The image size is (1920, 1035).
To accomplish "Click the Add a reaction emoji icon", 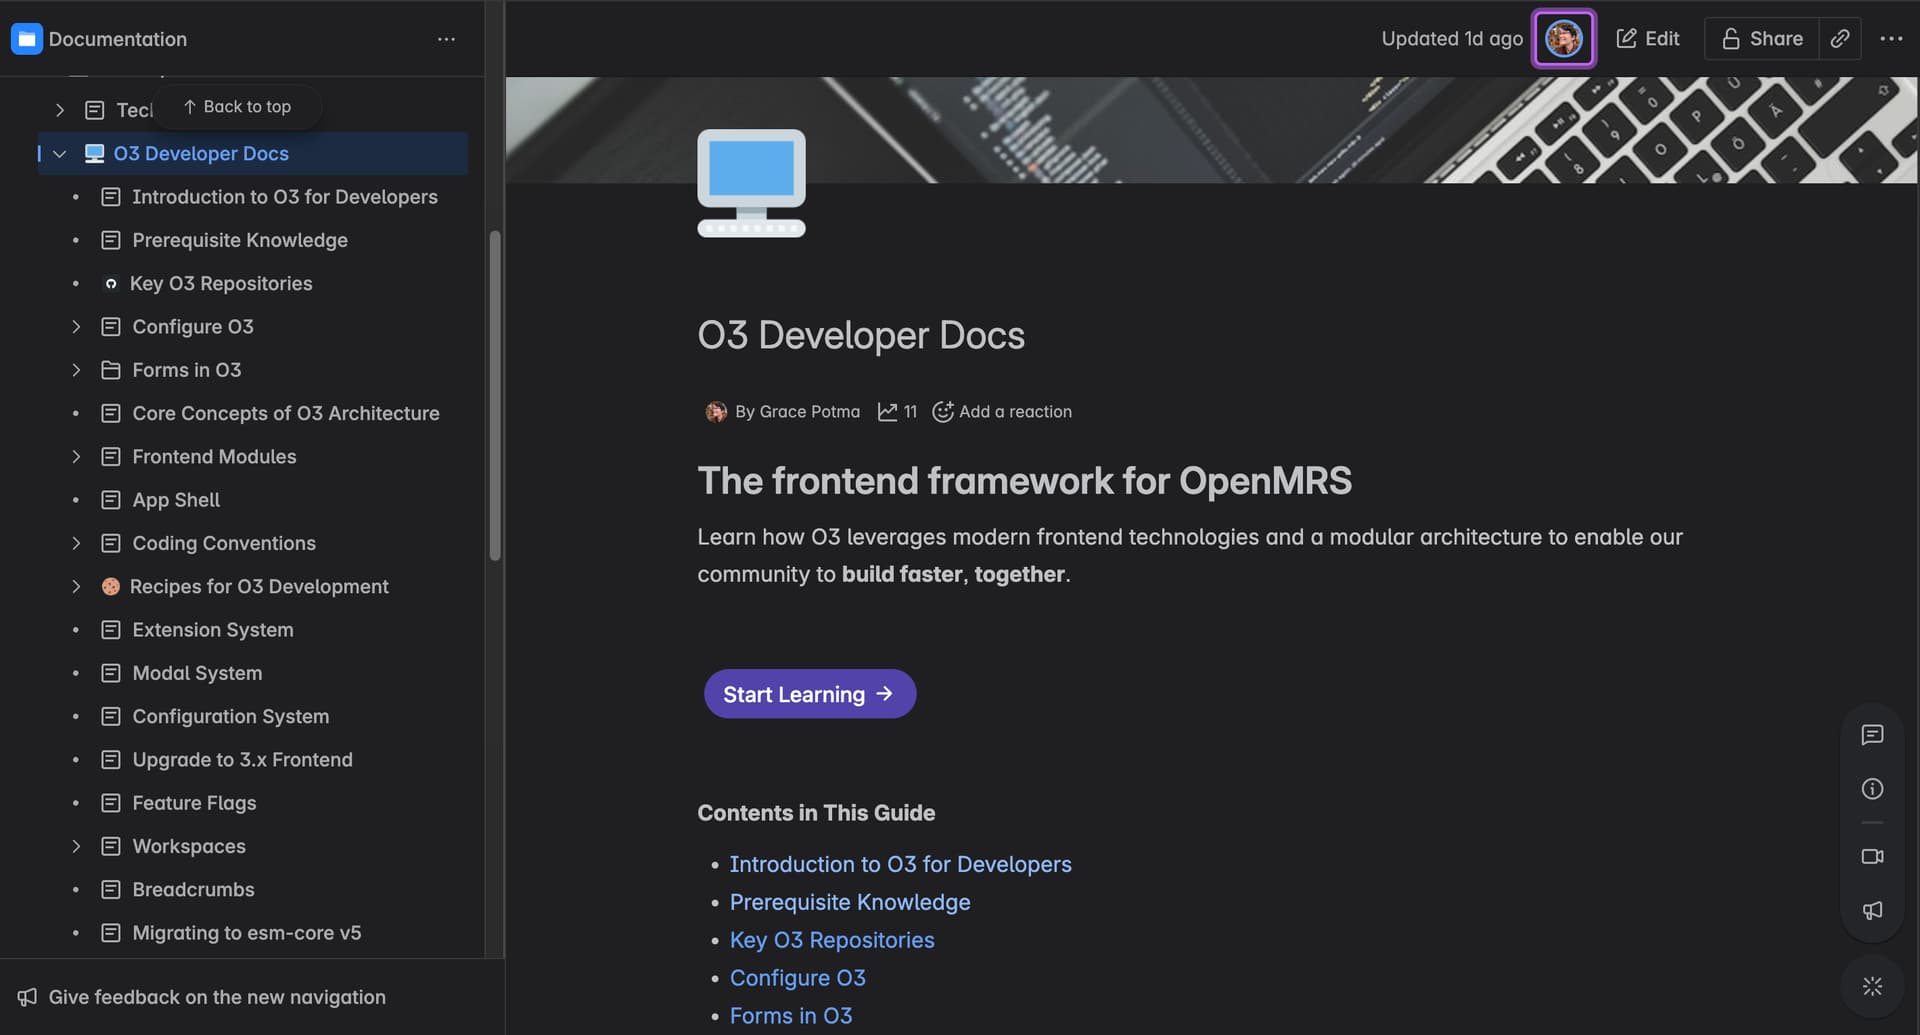I will click(942, 412).
